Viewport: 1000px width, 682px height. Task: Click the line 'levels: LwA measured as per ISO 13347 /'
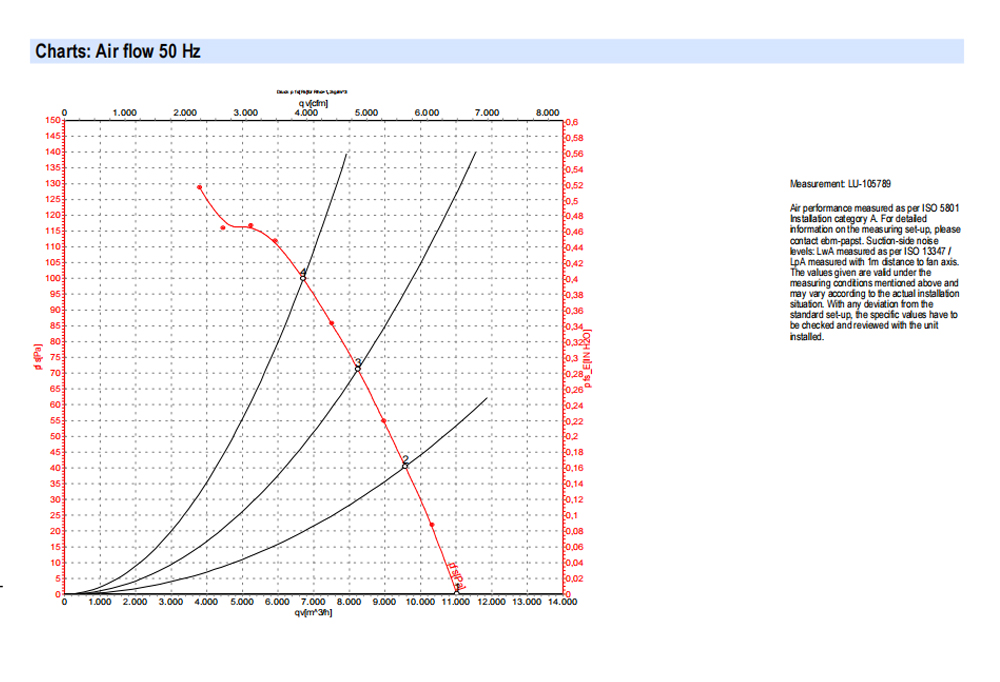(870, 251)
